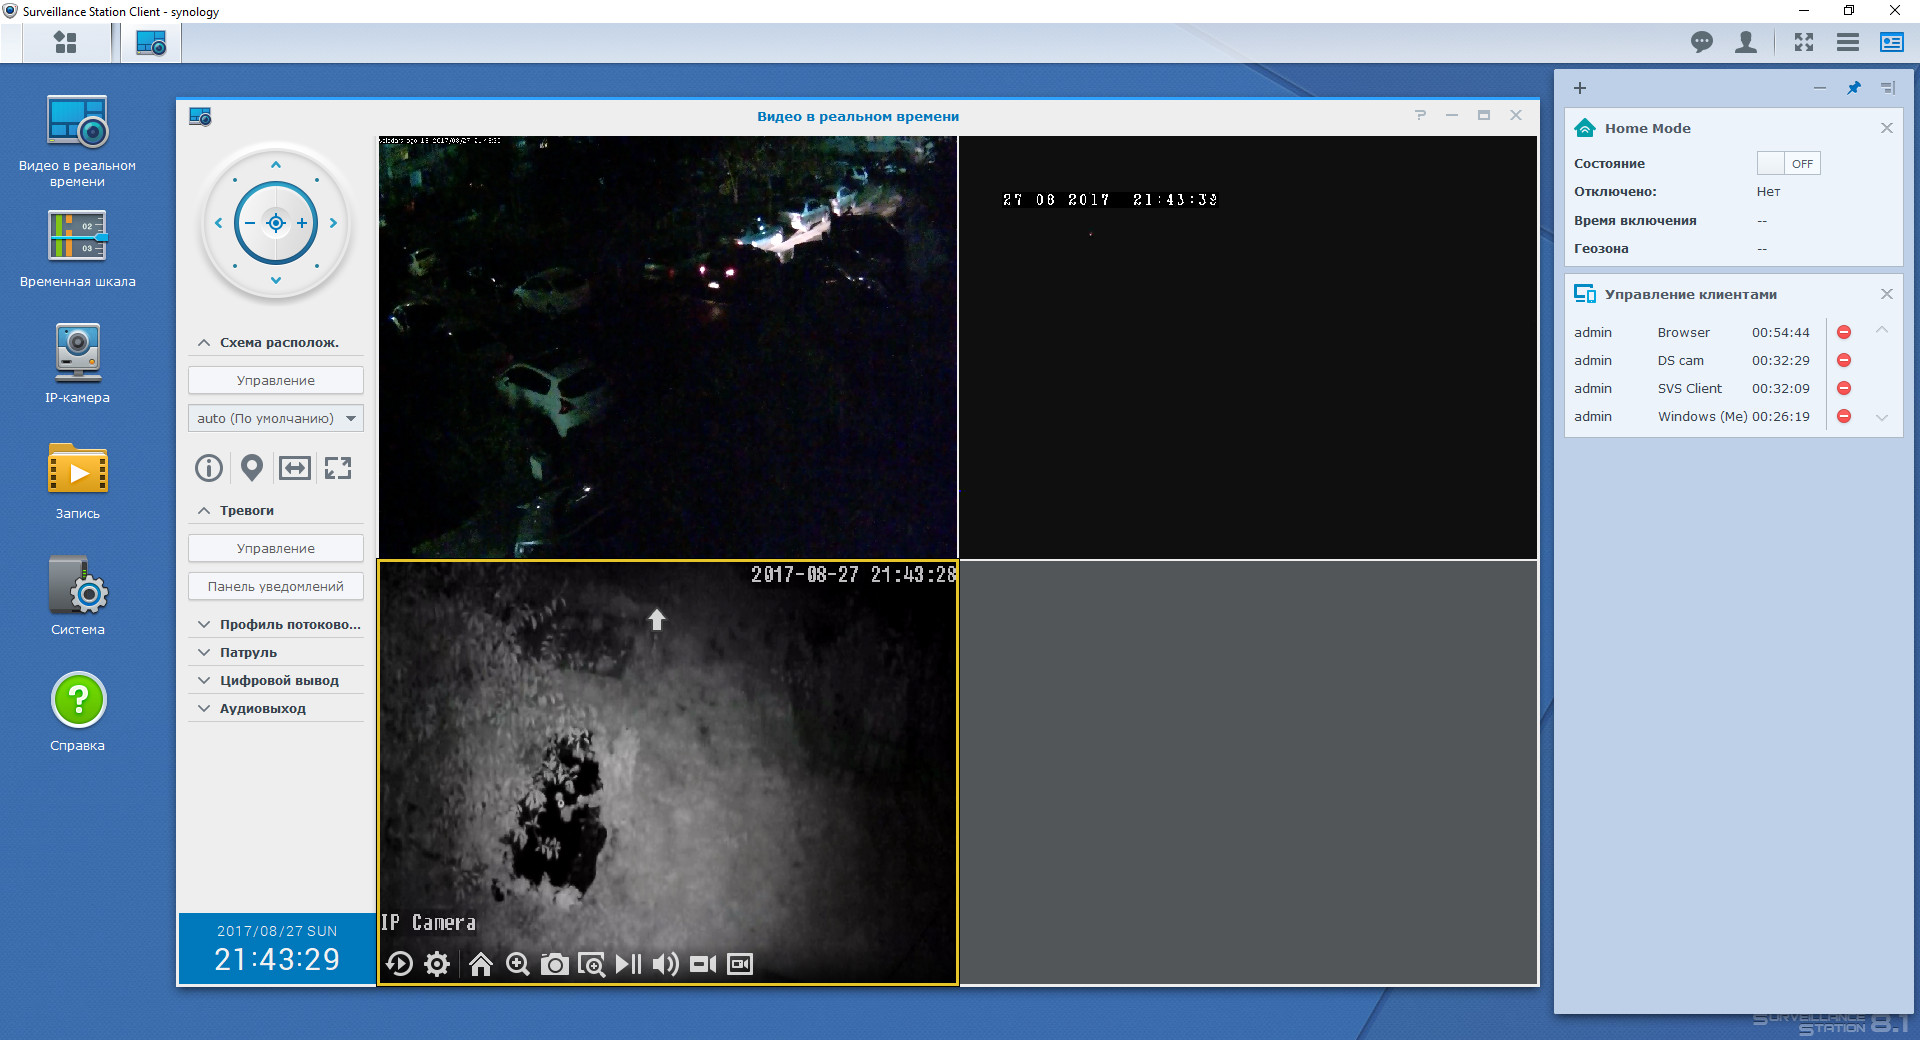
Task: Enter fullscreen layout mode icon
Action: [338, 467]
